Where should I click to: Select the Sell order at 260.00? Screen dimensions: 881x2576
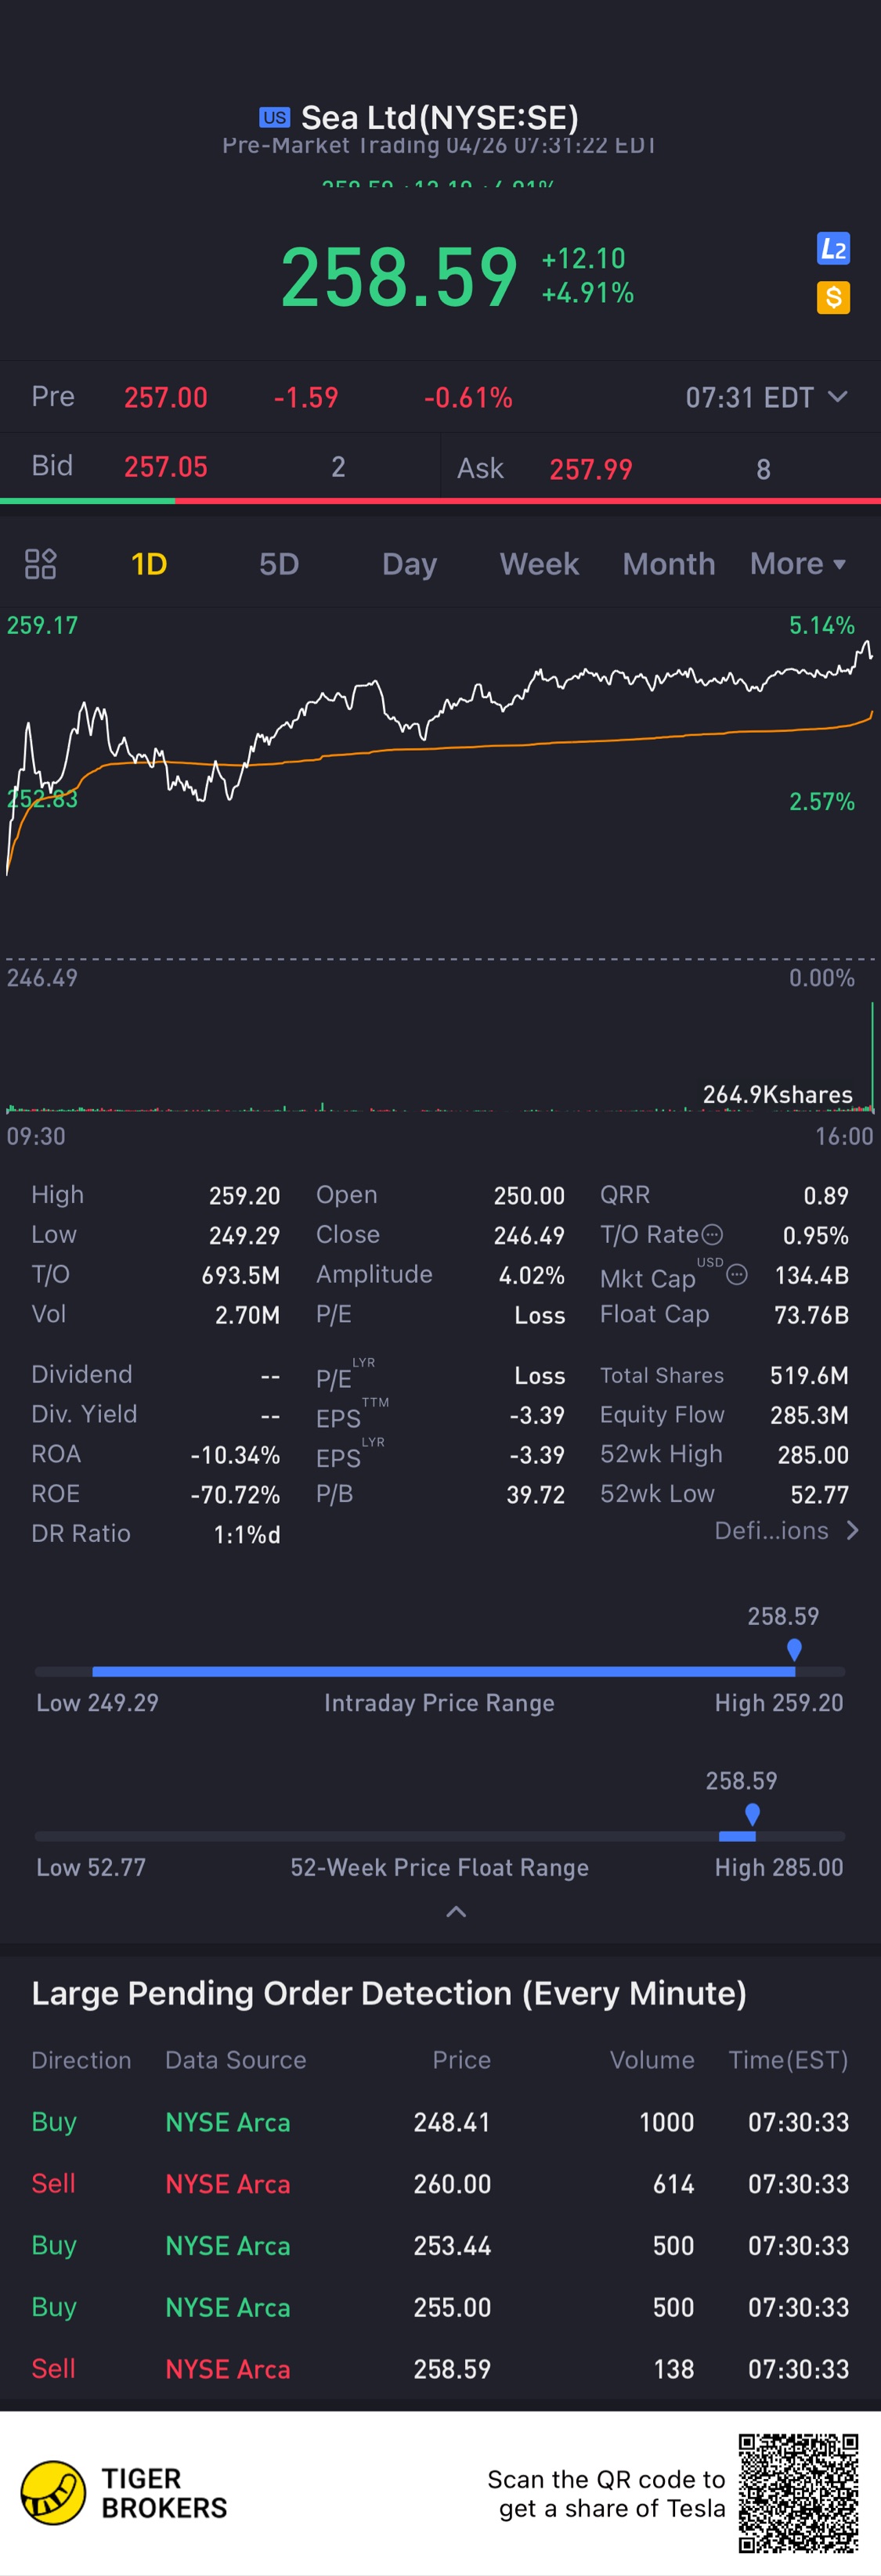tap(440, 2184)
